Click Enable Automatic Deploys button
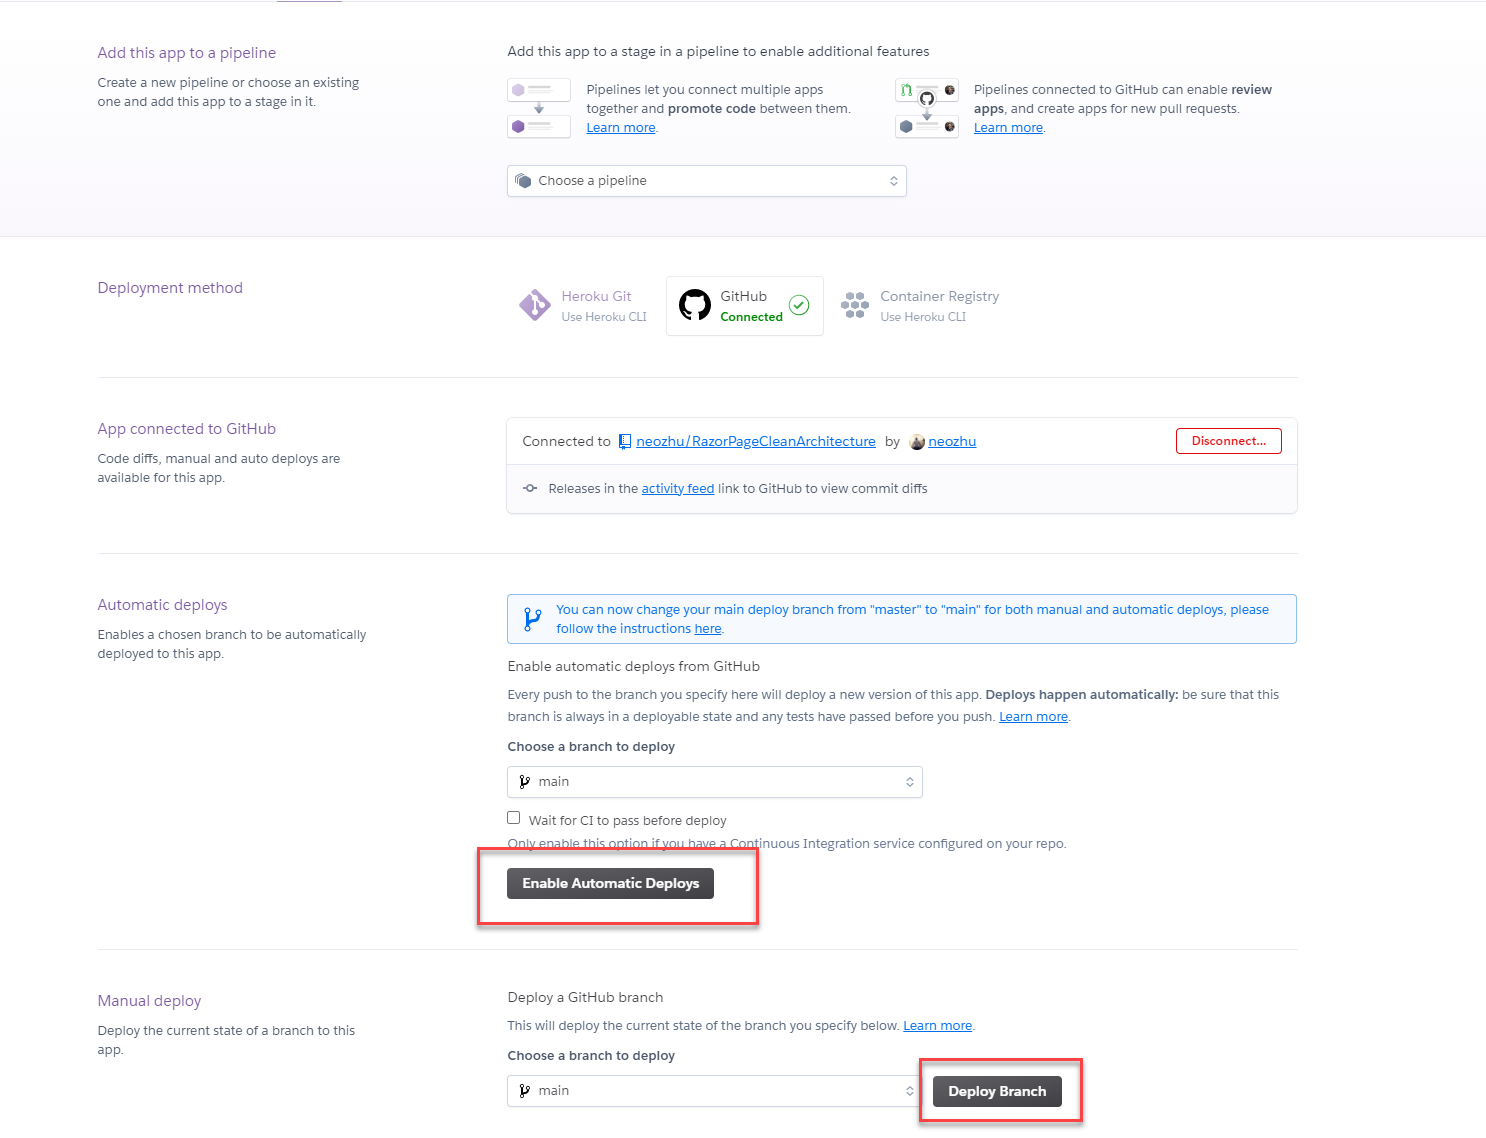 click(610, 883)
